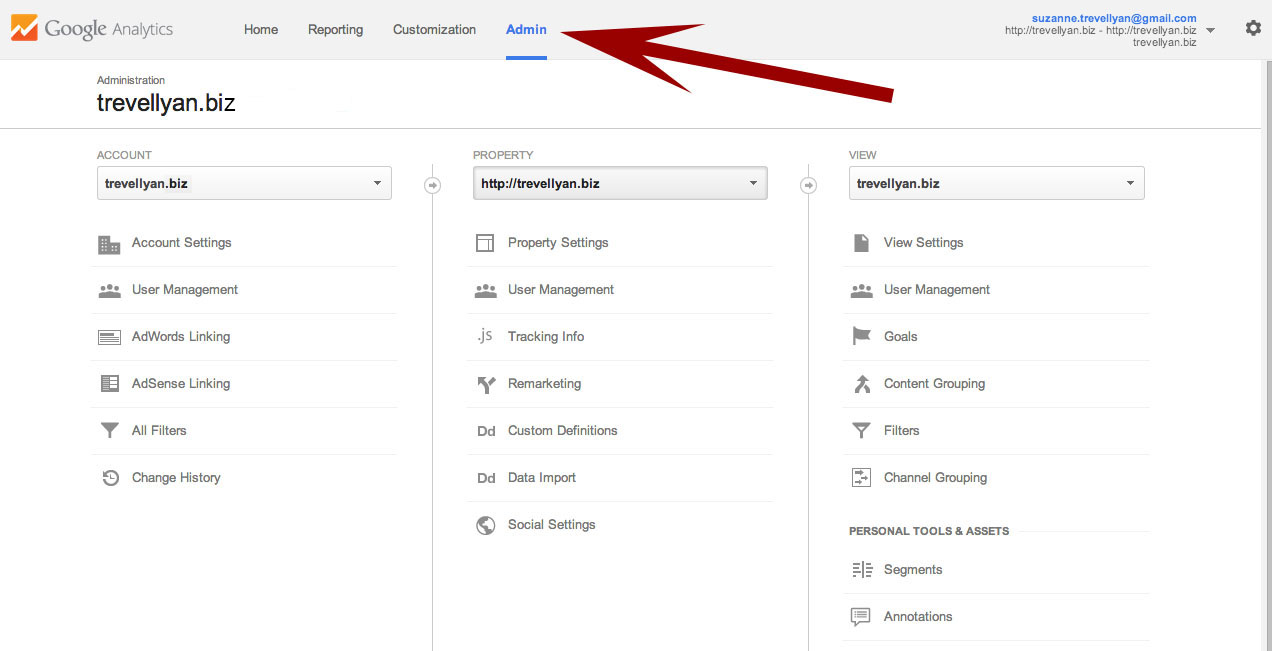Viewport: 1272px width, 651px height.
Task: Open the Property dropdown http://trevellyan.biz
Action: 620,183
